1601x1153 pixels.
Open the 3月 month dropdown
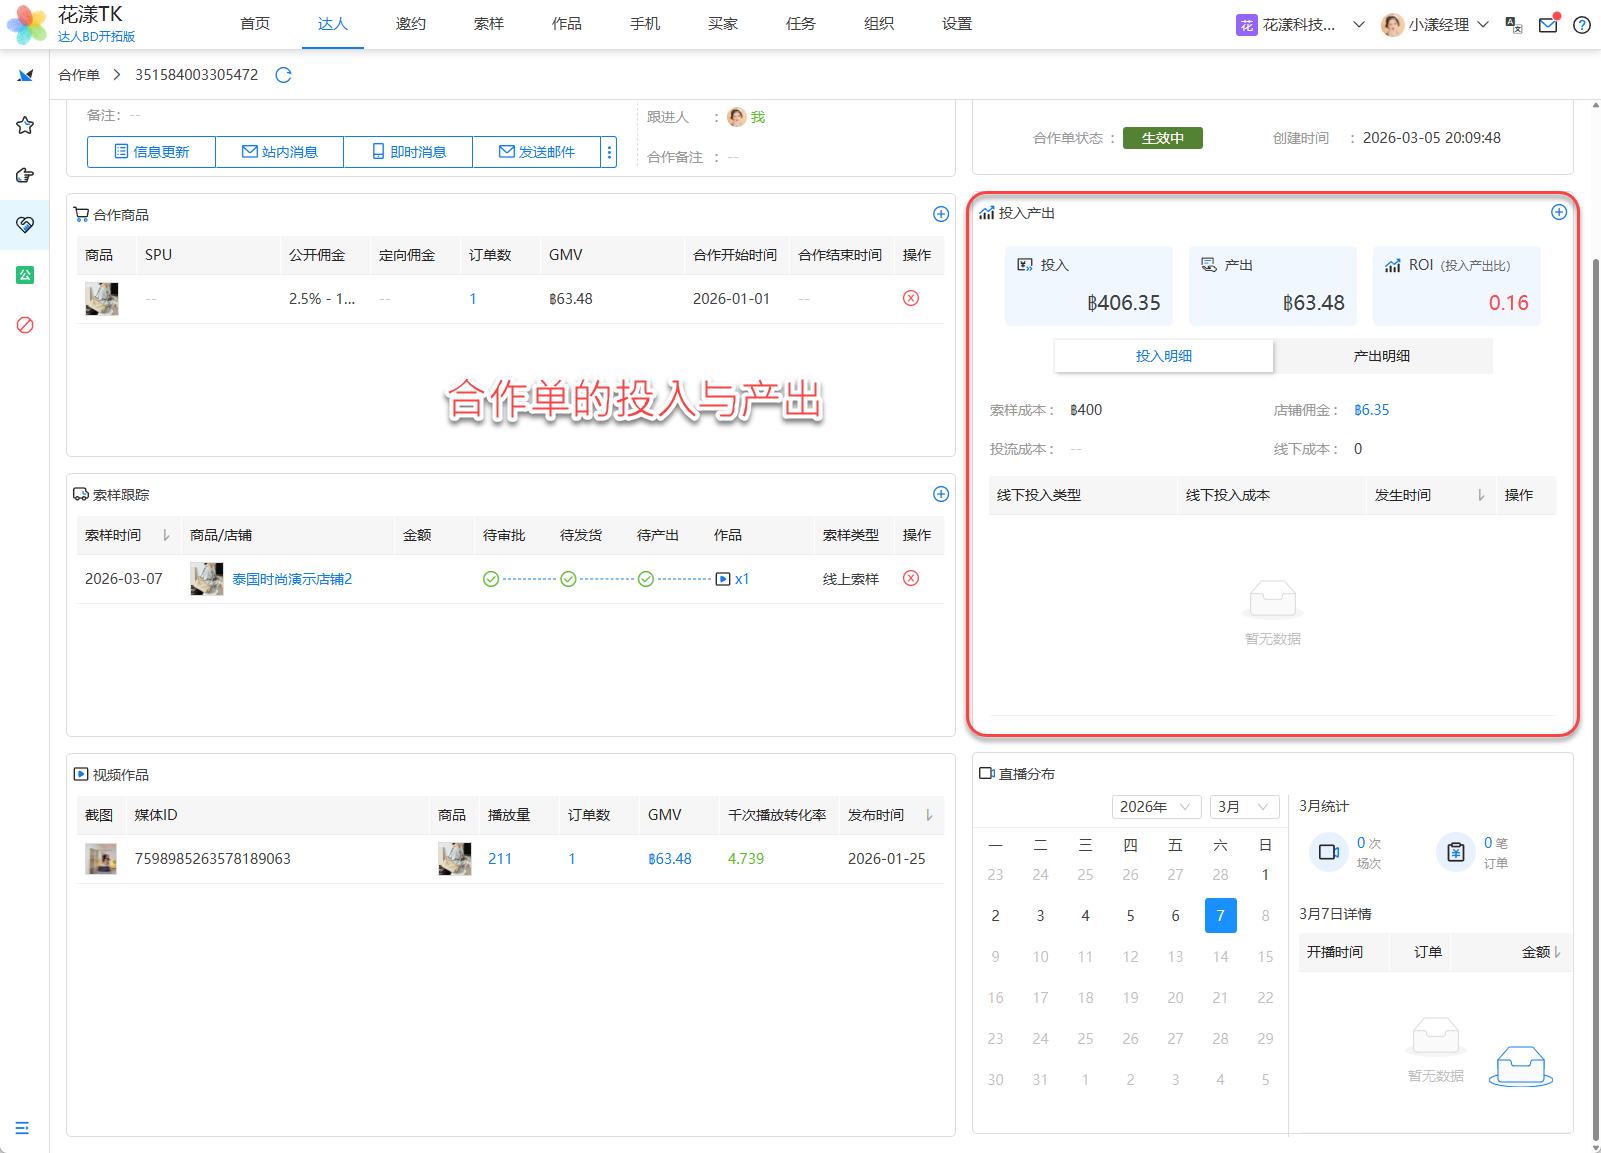pyautogui.click(x=1243, y=807)
